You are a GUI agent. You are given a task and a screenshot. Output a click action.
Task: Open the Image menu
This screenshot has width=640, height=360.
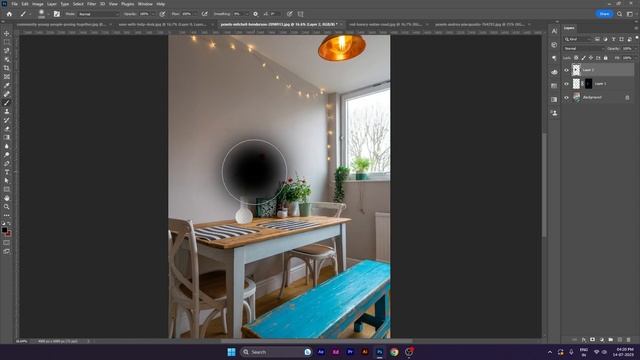point(38,4)
